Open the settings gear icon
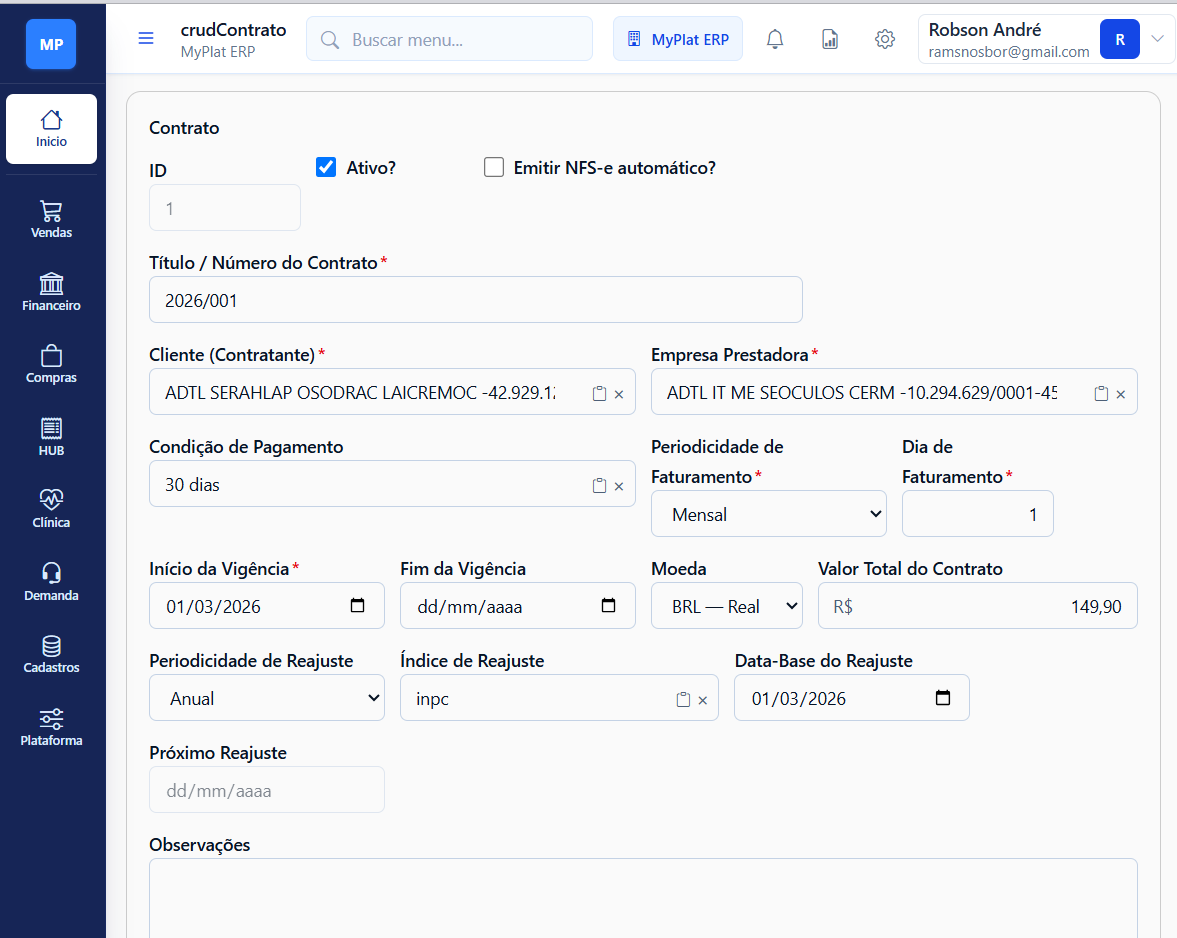 pyautogui.click(x=885, y=39)
